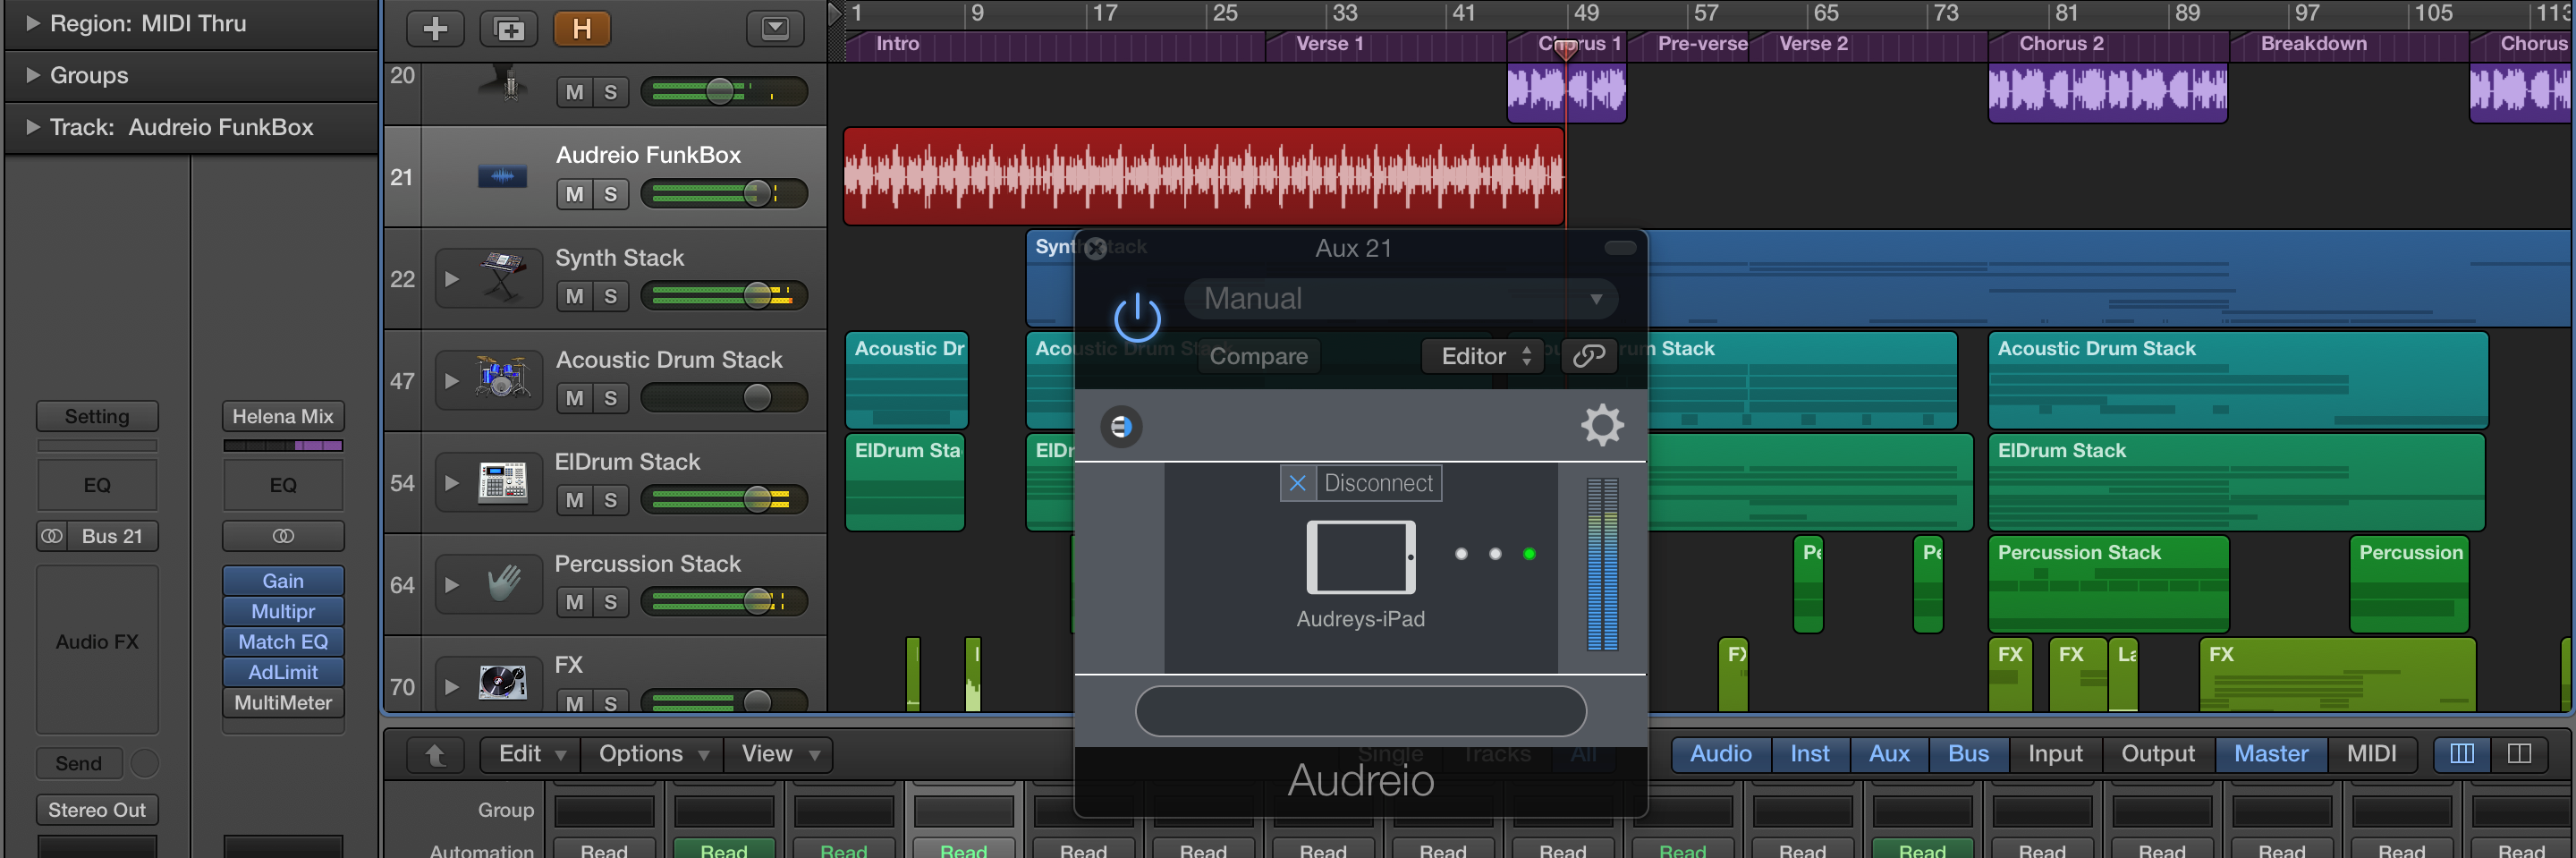
Task: Switch to narrow channel strips view
Action: point(2462,754)
